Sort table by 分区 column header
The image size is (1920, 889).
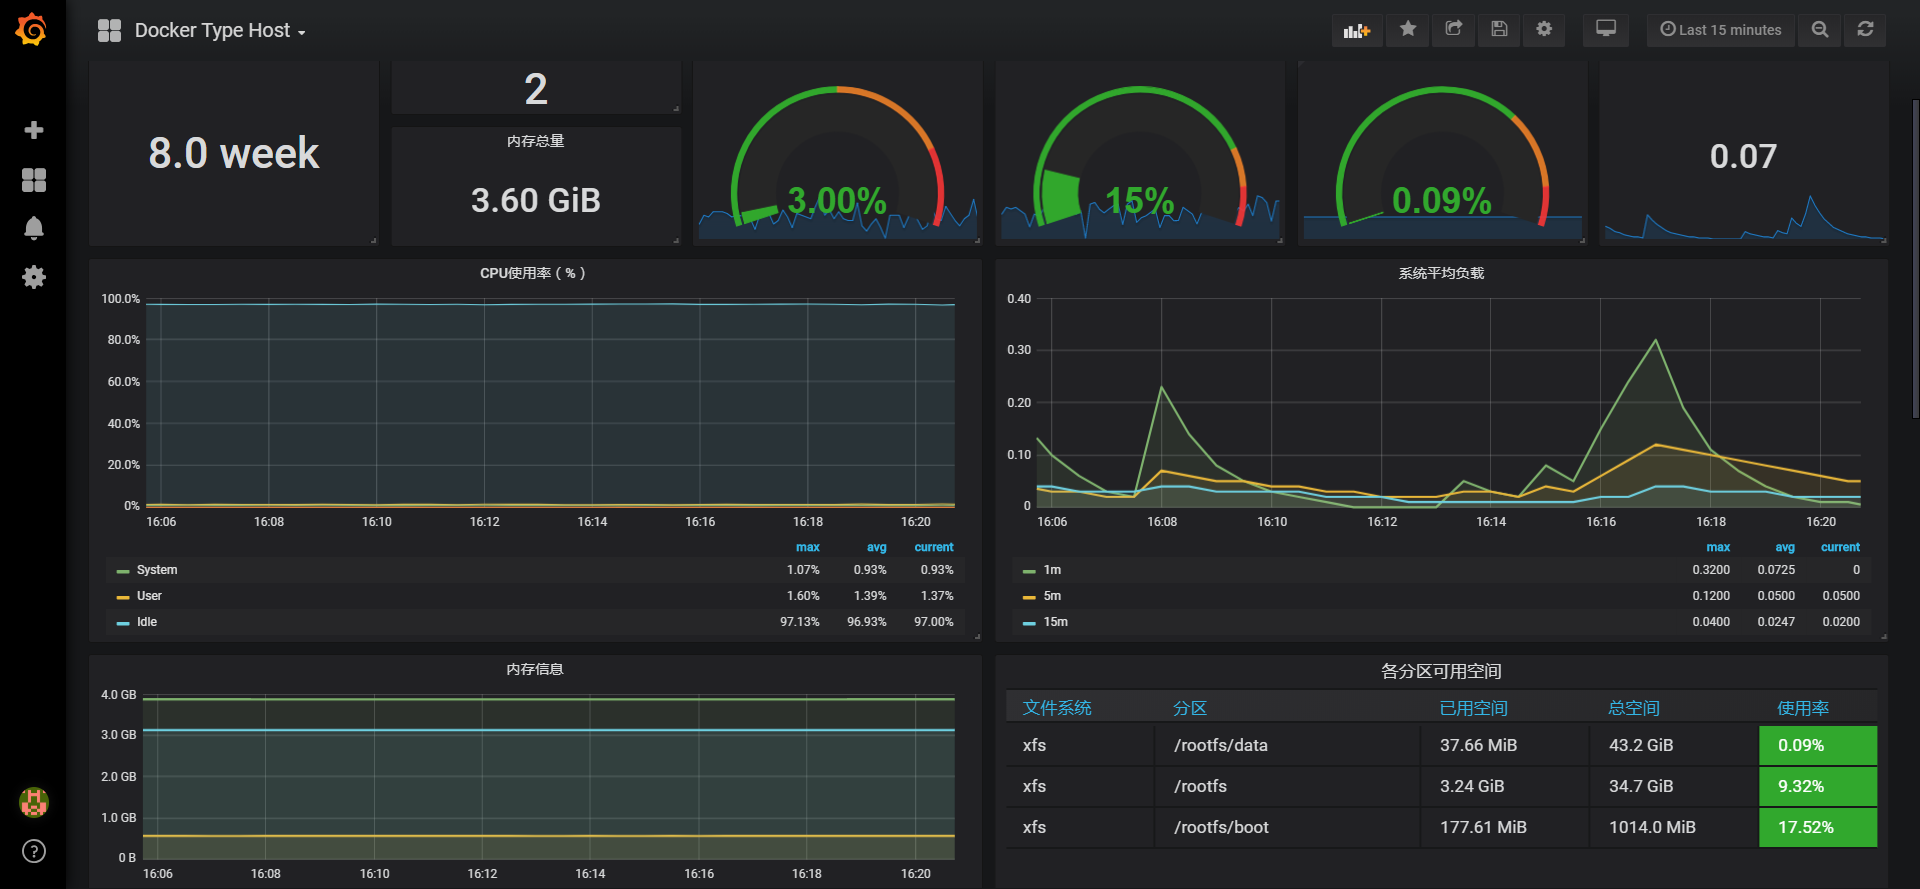coord(1190,708)
